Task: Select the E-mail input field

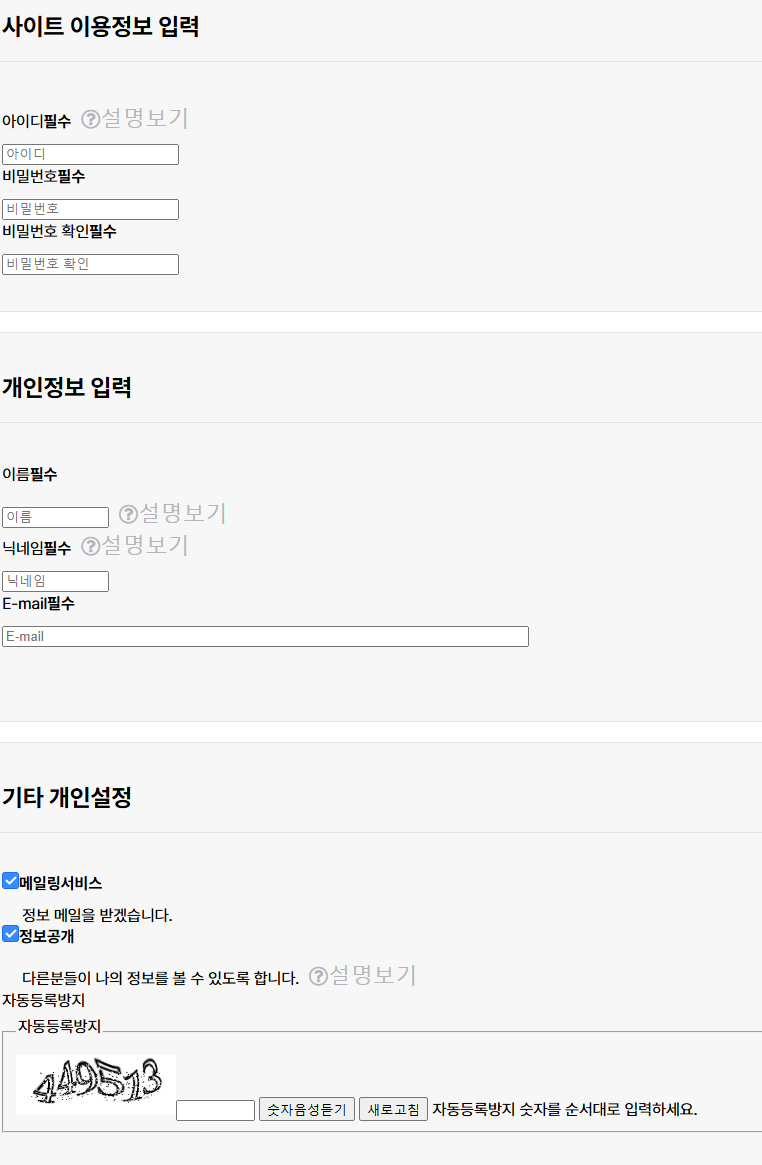Action: click(265, 637)
